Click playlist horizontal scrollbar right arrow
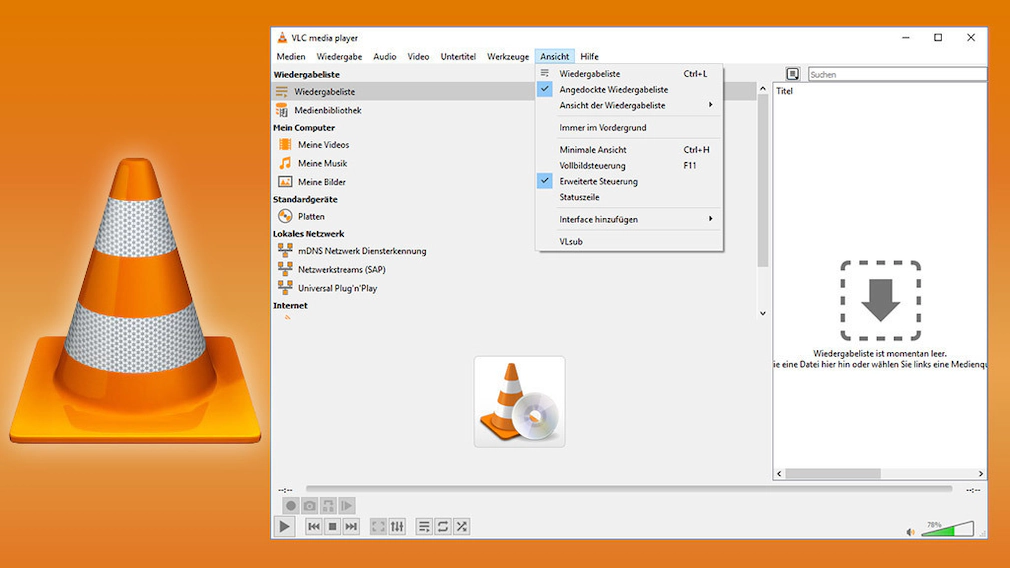Image resolution: width=1010 pixels, height=568 pixels. 981,473
